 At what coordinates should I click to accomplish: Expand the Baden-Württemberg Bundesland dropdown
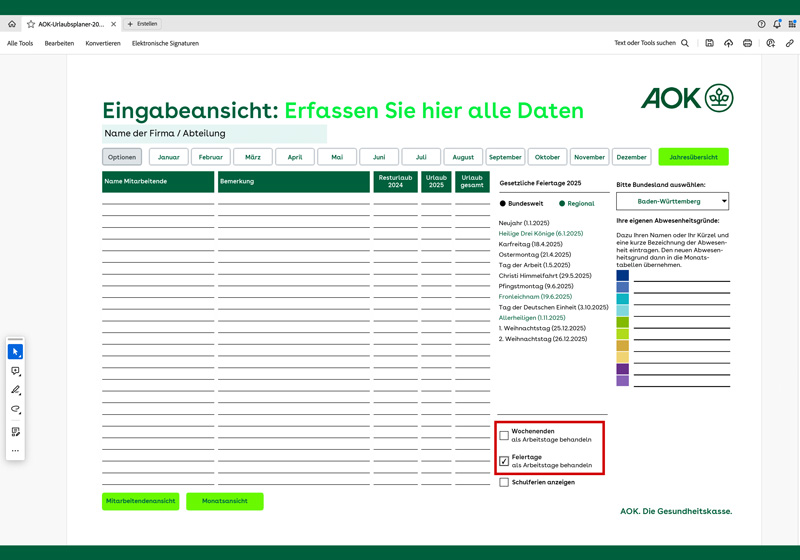[672, 201]
